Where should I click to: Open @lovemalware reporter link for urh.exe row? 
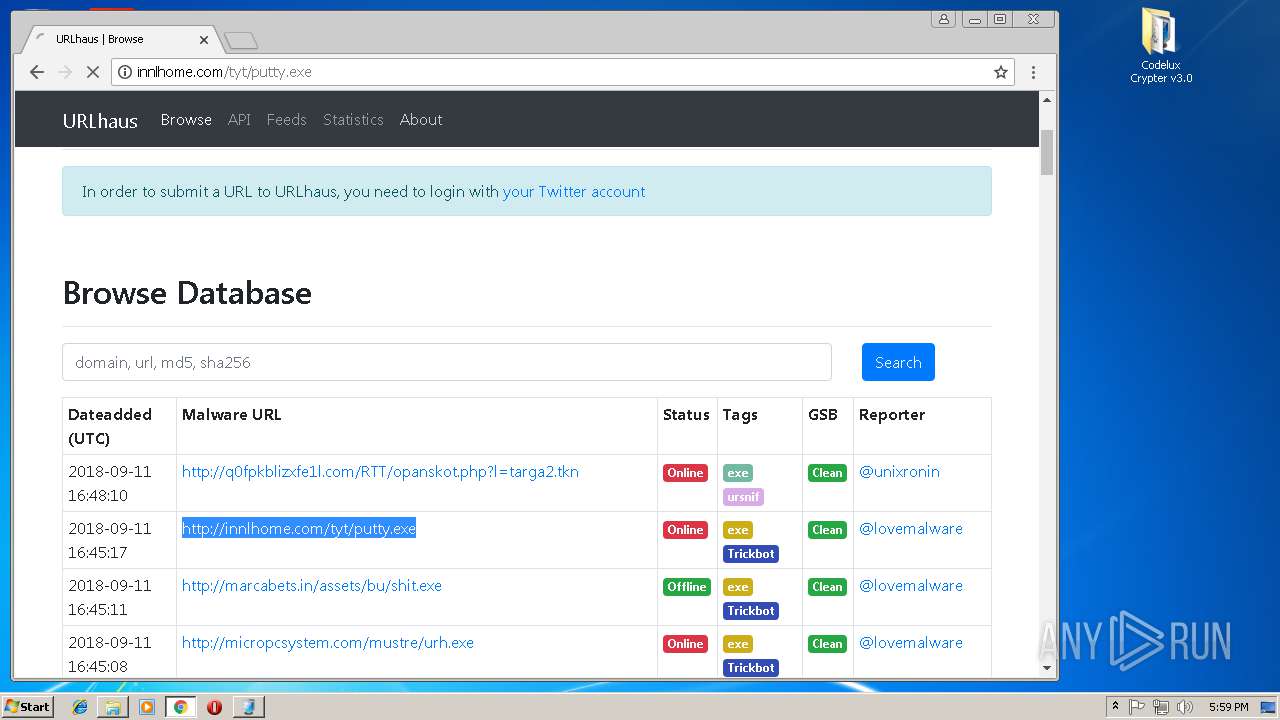coord(911,643)
